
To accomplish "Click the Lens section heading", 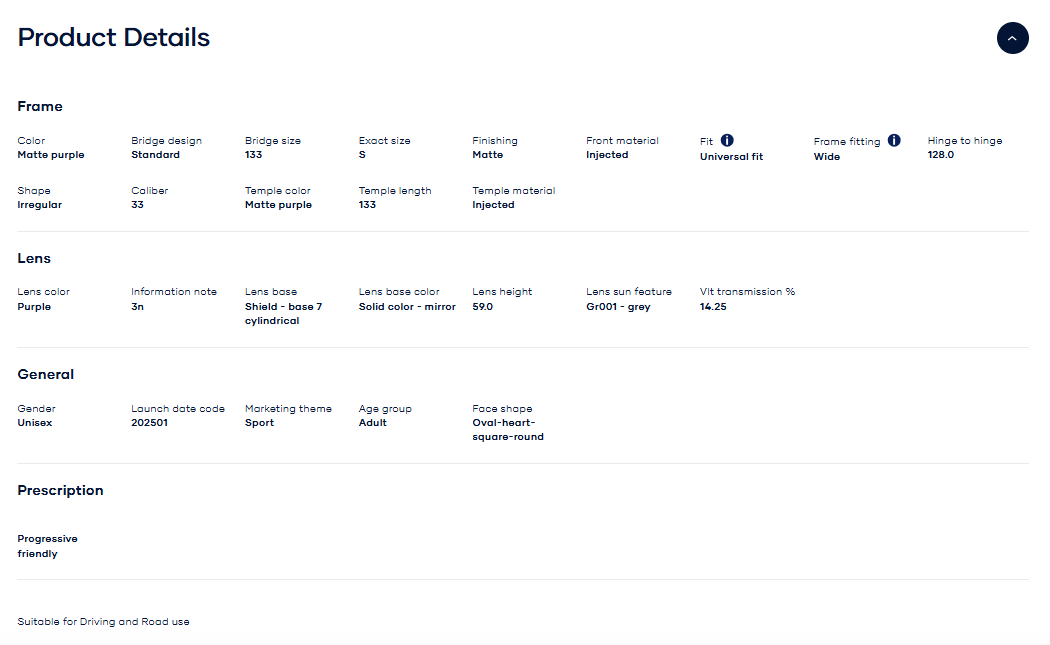I will click(34, 259).
